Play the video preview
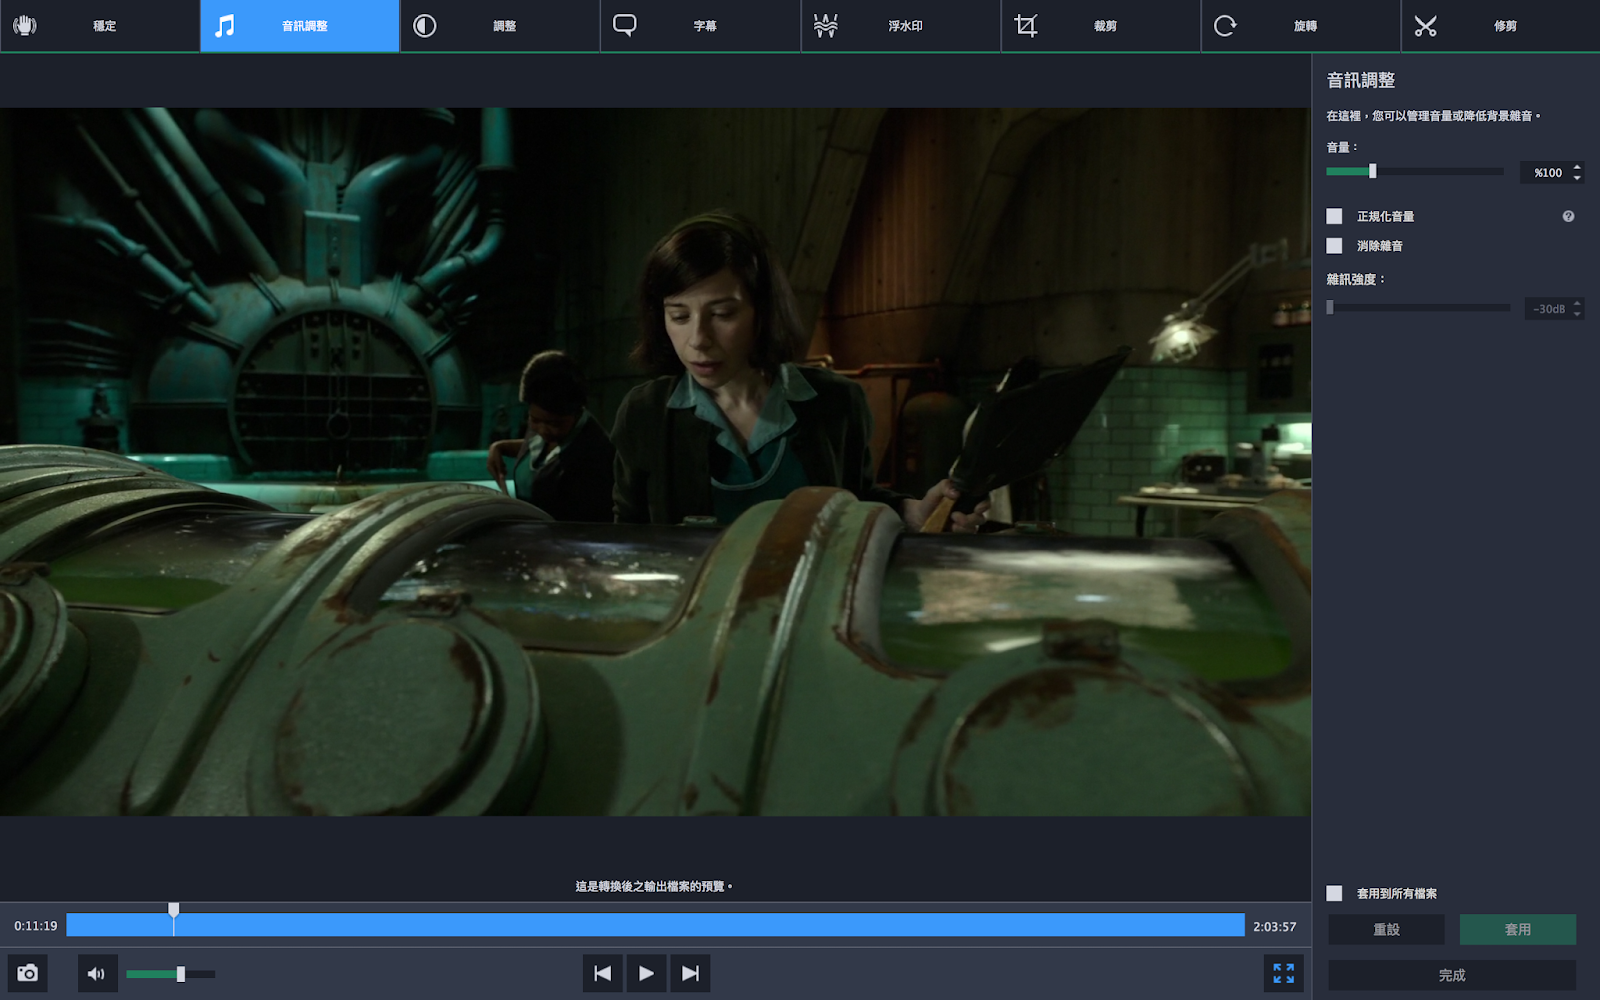The height and width of the screenshot is (1000, 1600). 646,973
